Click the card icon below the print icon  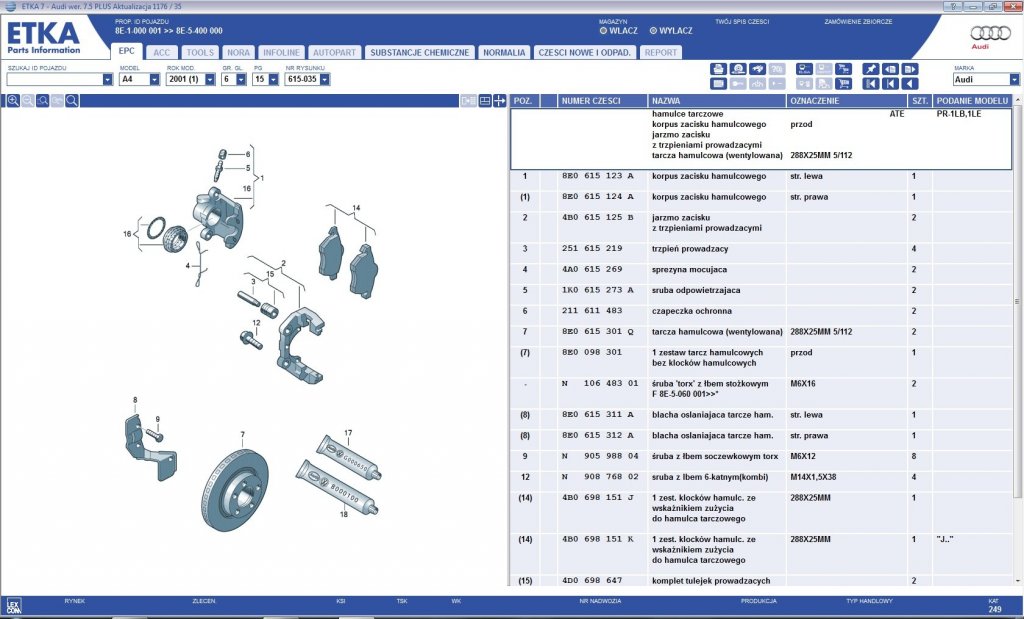click(718, 84)
